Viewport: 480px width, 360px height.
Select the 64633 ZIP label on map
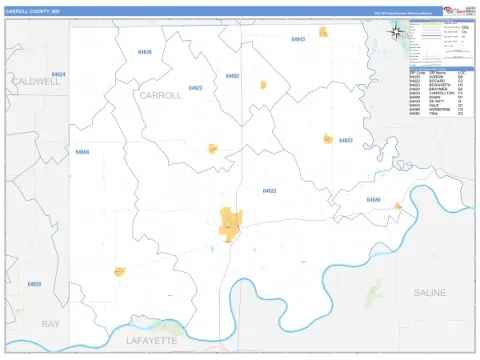click(269, 191)
